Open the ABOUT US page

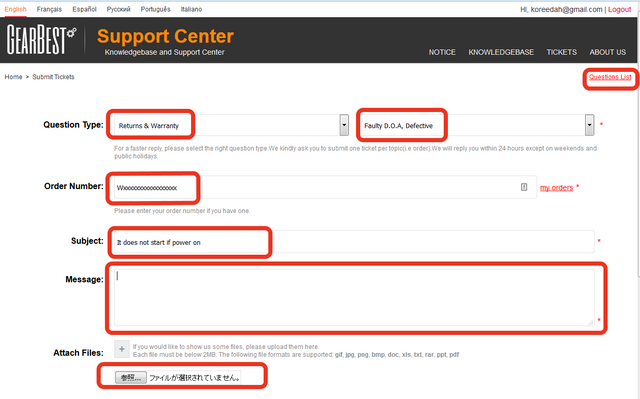[x=607, y=52]
